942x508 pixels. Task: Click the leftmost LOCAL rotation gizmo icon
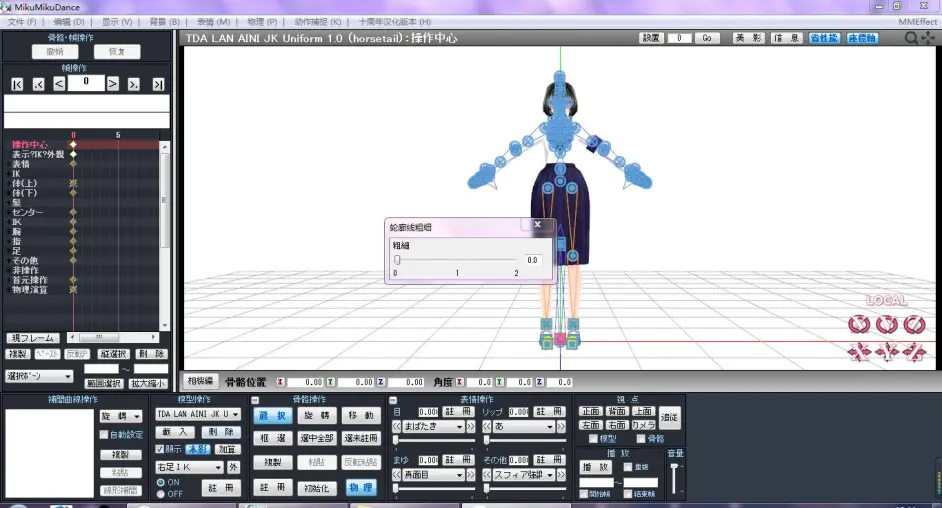(x=859, y=324)
